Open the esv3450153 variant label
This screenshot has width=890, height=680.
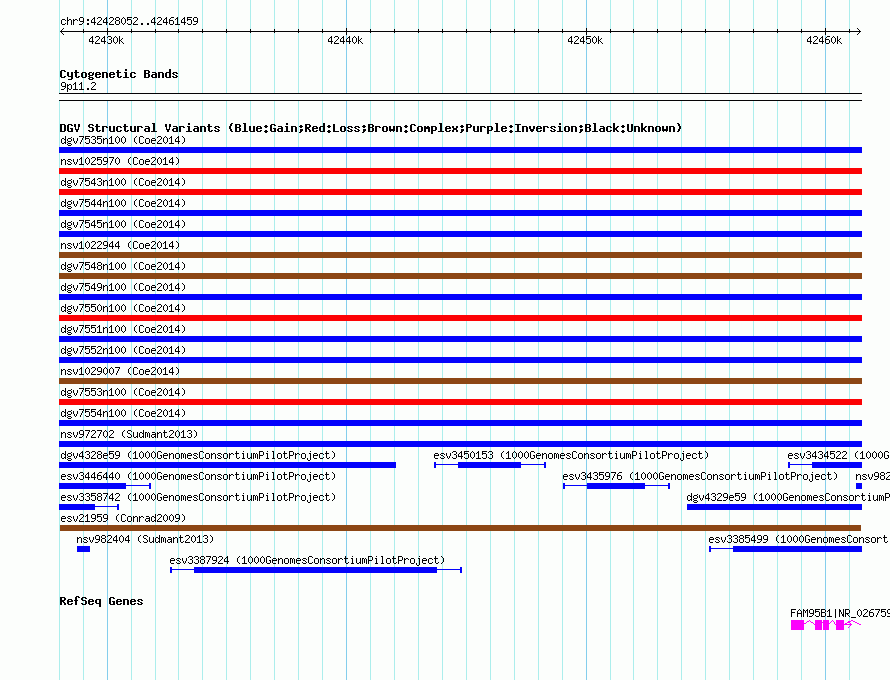[x=570, y=455]
